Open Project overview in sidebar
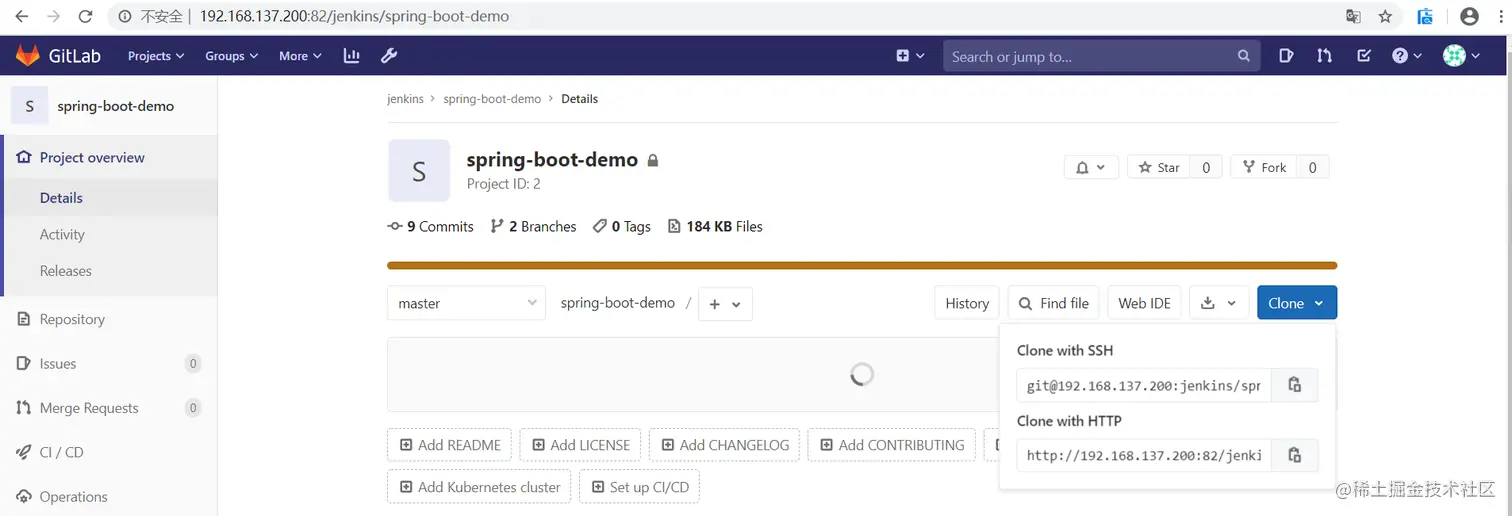 [92, 157]
